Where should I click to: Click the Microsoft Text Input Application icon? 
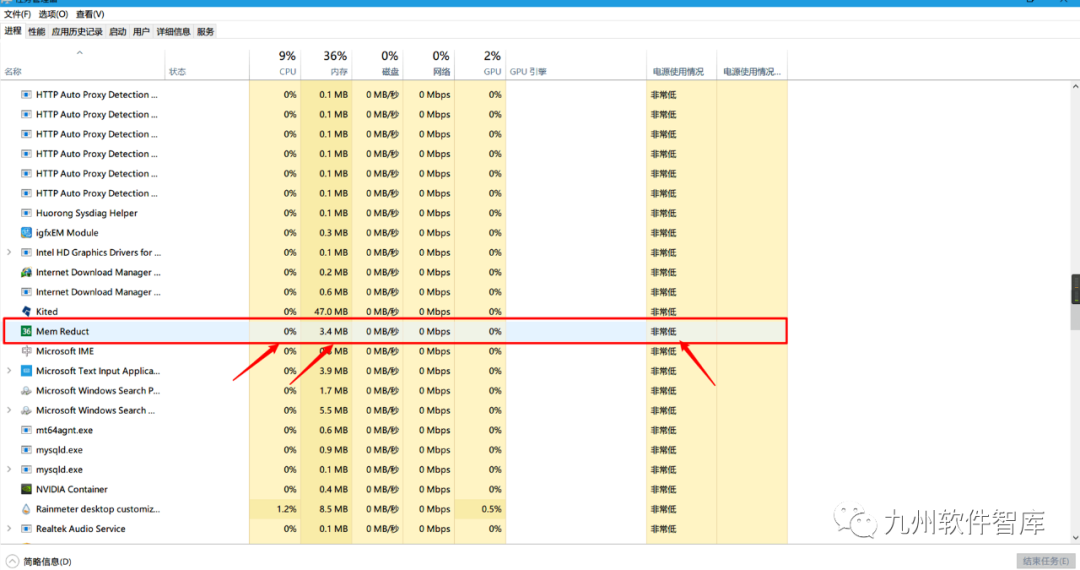tap(26, 371)
